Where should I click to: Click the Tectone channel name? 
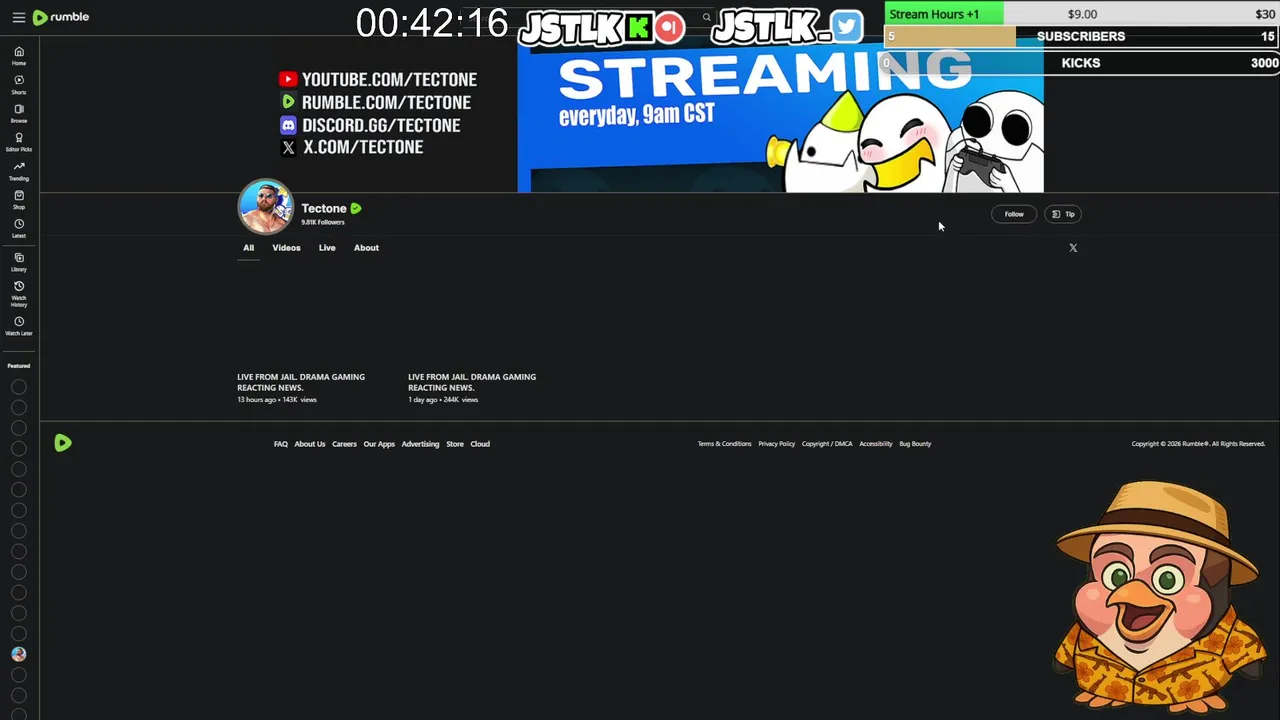pos(324,208)
